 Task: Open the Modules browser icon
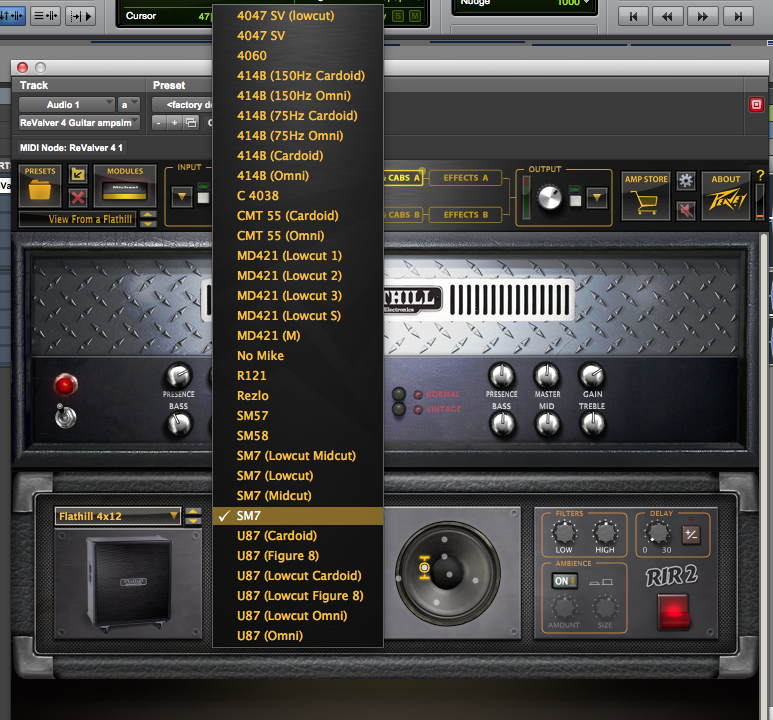pos(125,185)
